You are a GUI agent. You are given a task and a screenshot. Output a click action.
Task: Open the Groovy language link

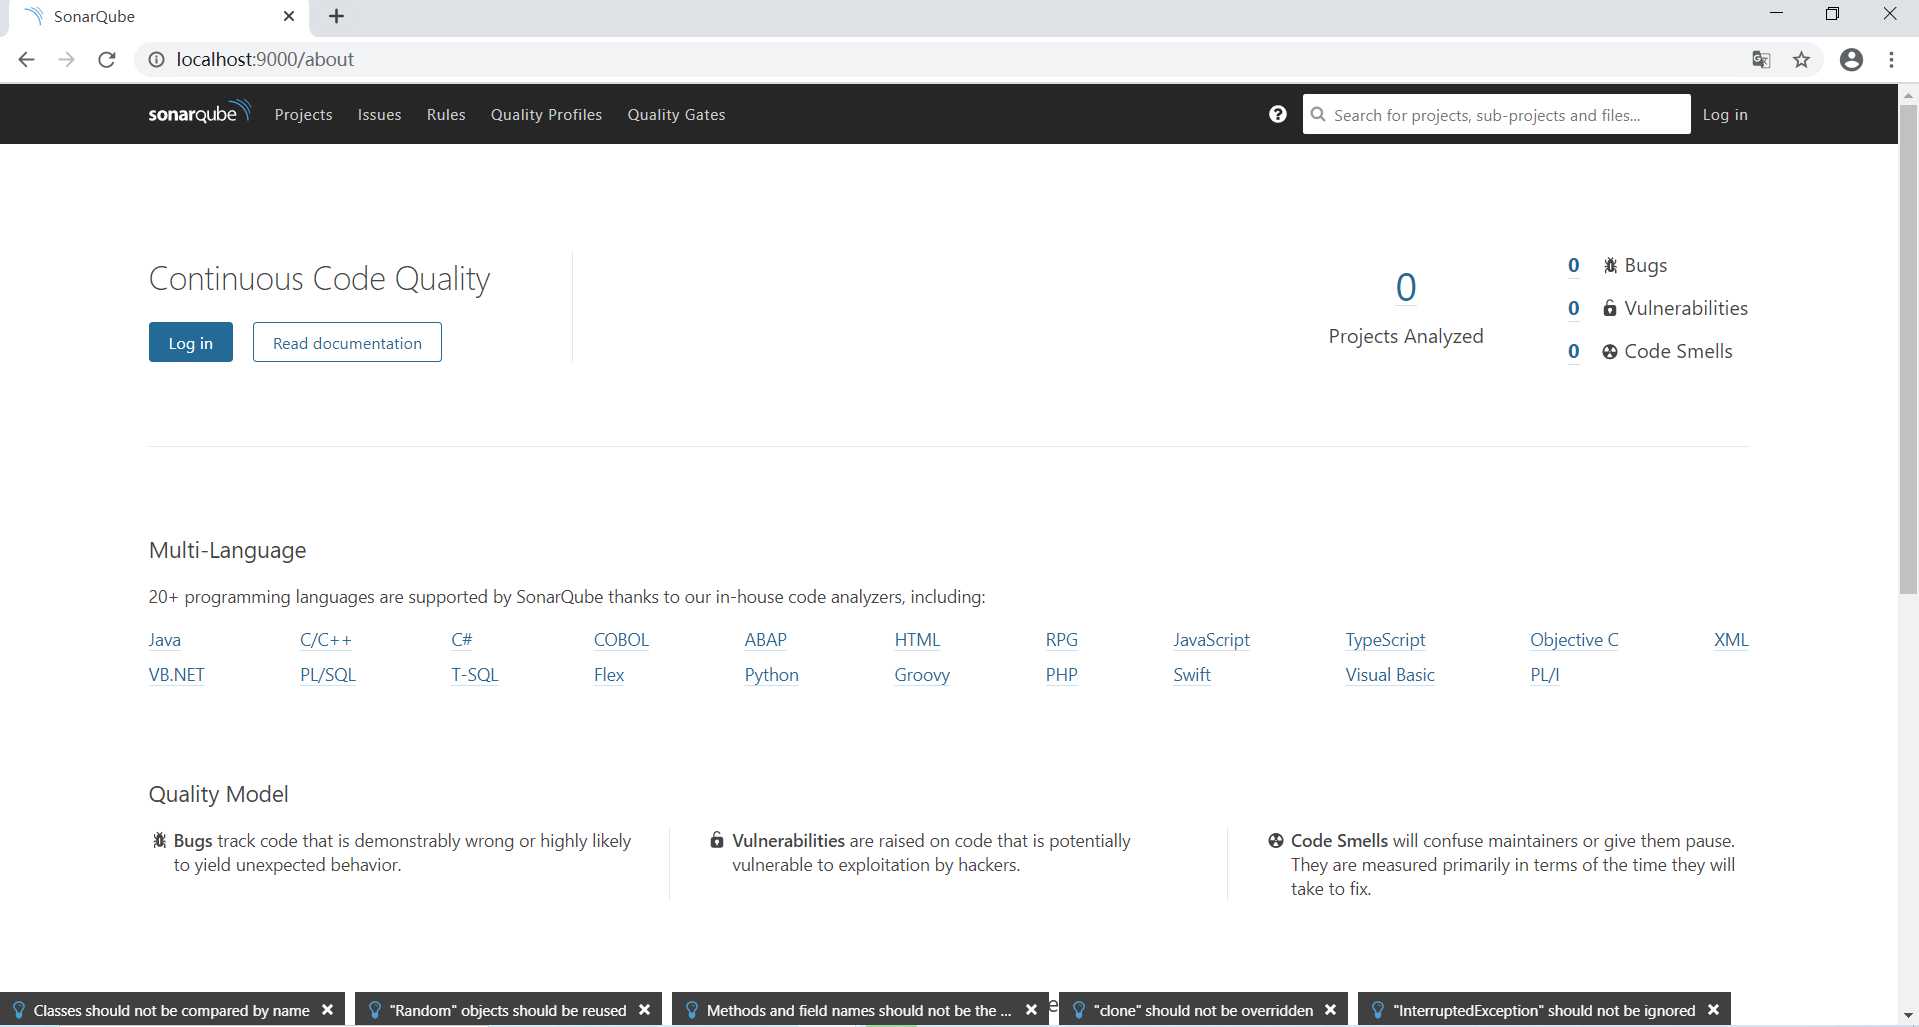[922, 675]
